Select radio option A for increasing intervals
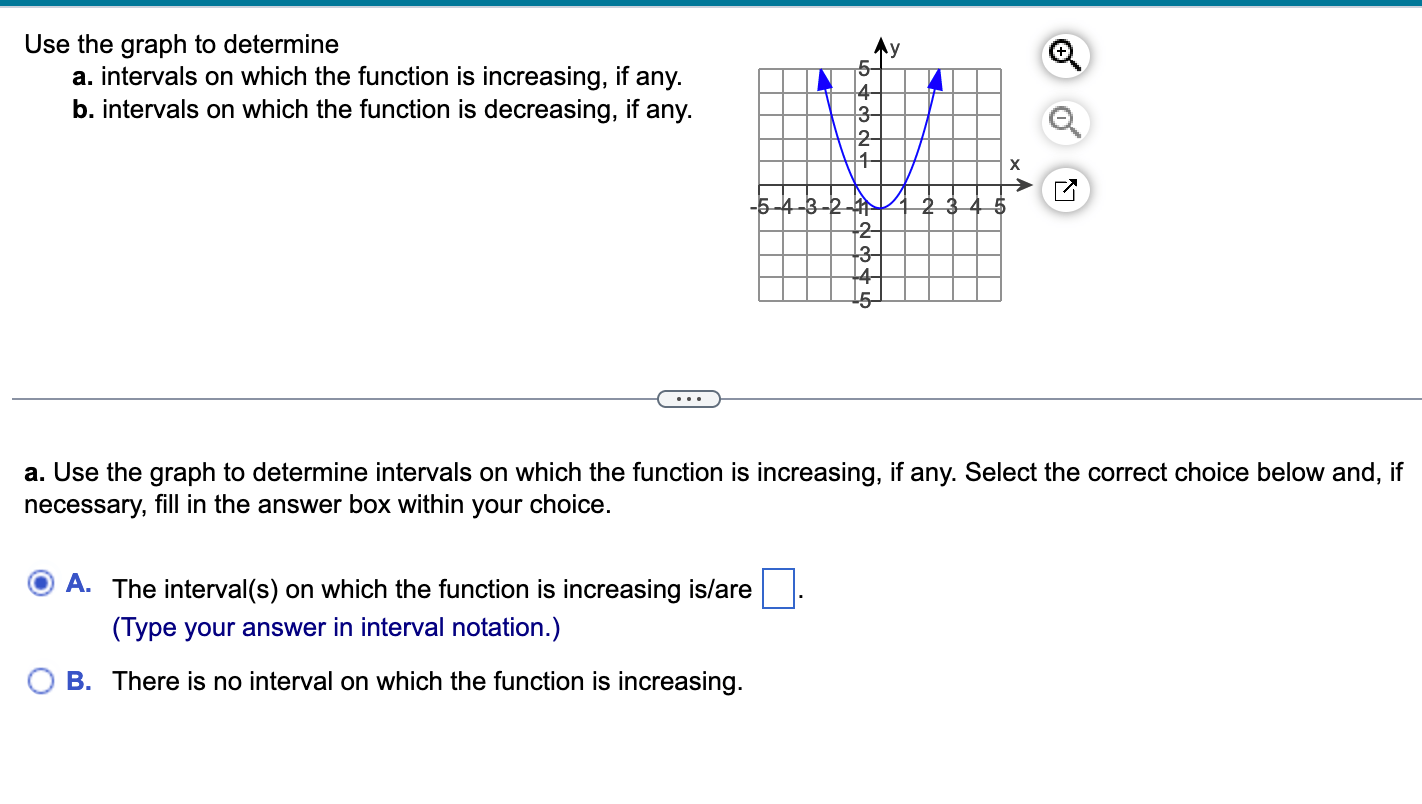 pyautogui.click(x=41, y=583)
